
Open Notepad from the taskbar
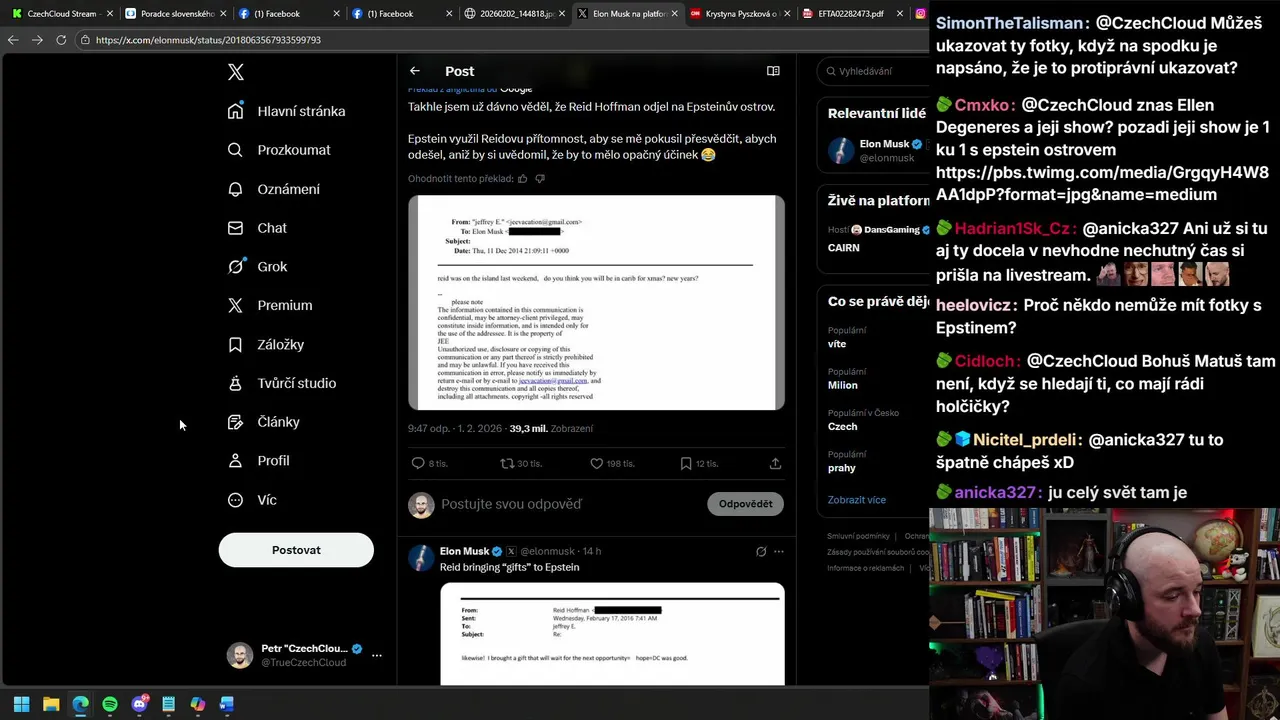168,704
